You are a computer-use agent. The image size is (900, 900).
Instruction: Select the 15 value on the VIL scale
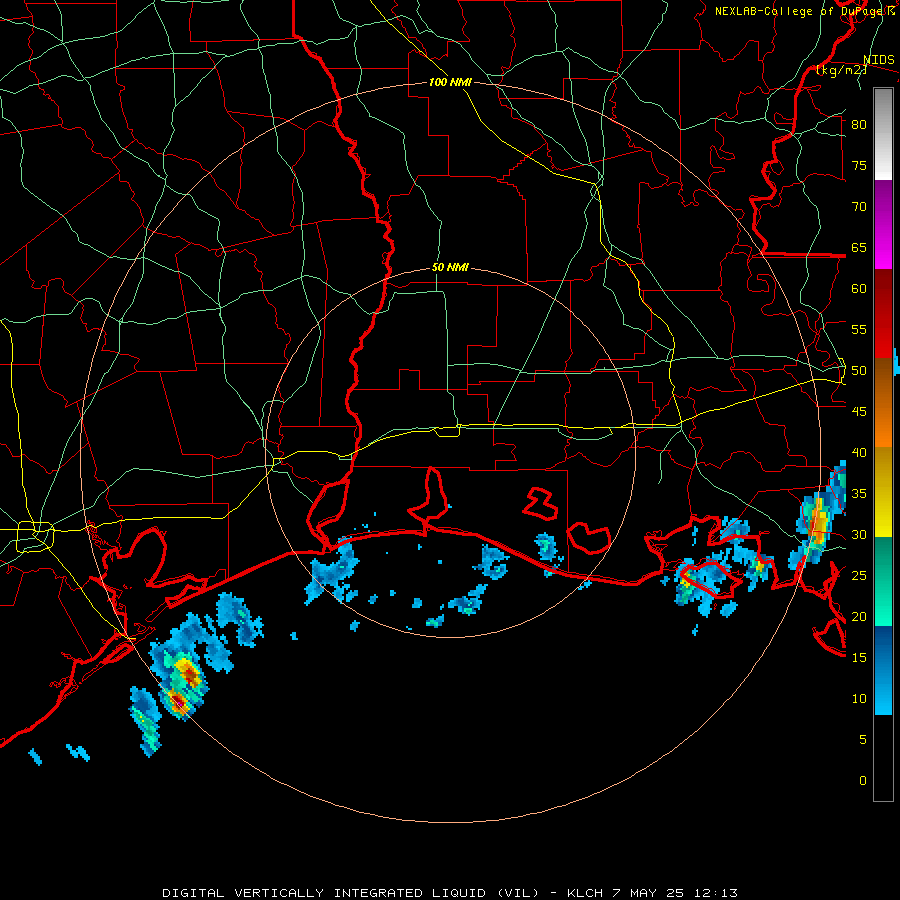[x=859, y=658]
